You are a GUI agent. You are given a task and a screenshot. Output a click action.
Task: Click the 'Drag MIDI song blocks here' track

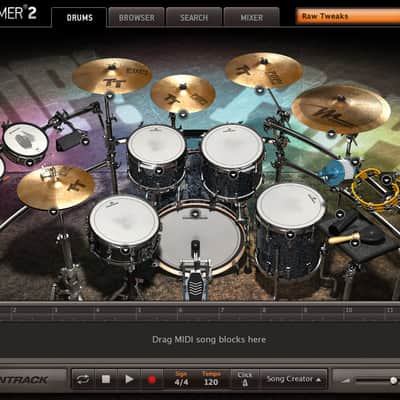pyautogui.click(x=200, y=339)
